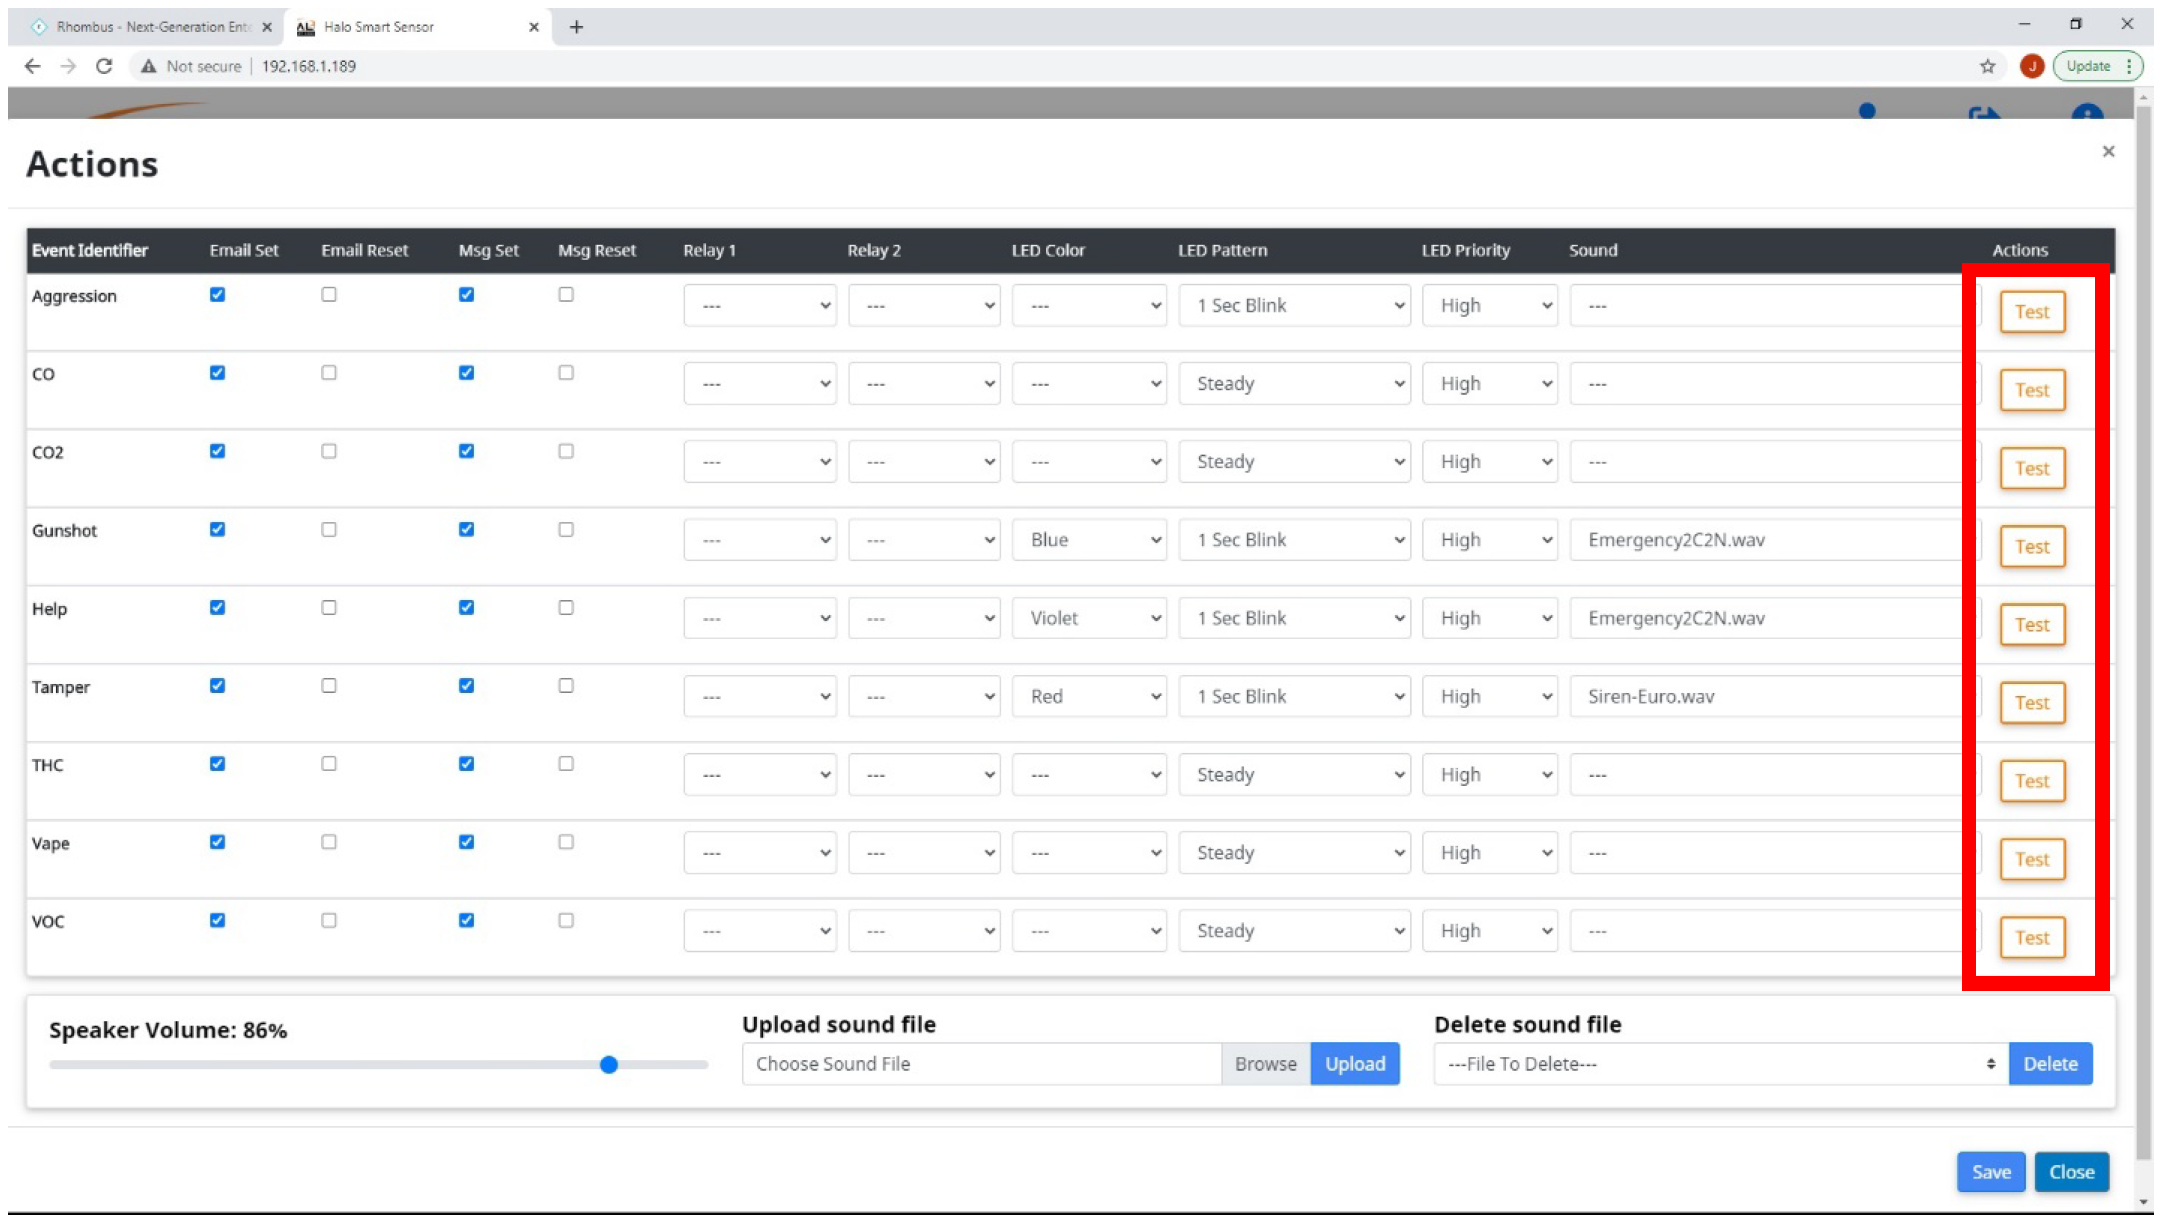Viewport: 2164px width, 1222px height.
Task: Click the Test button for Gunshot
Action: pyautogui.click(x=2032, y=547)
